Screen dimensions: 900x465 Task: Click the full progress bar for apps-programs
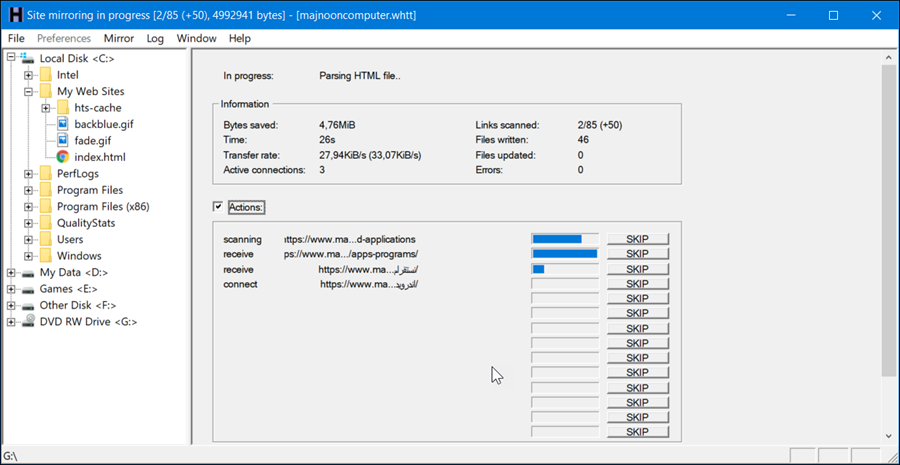(565, 254)
